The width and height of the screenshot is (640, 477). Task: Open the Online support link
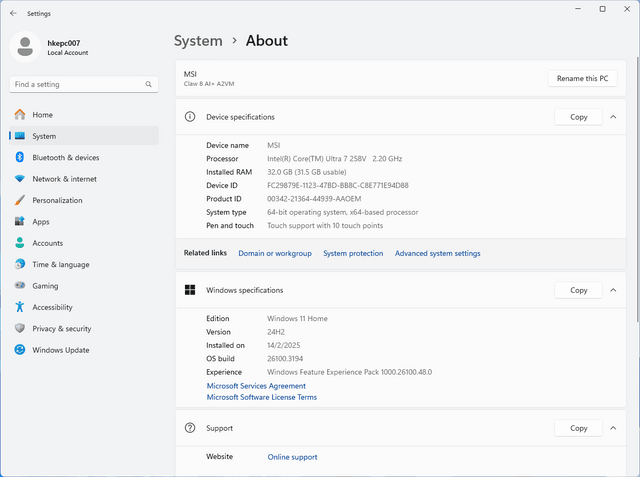292,457
